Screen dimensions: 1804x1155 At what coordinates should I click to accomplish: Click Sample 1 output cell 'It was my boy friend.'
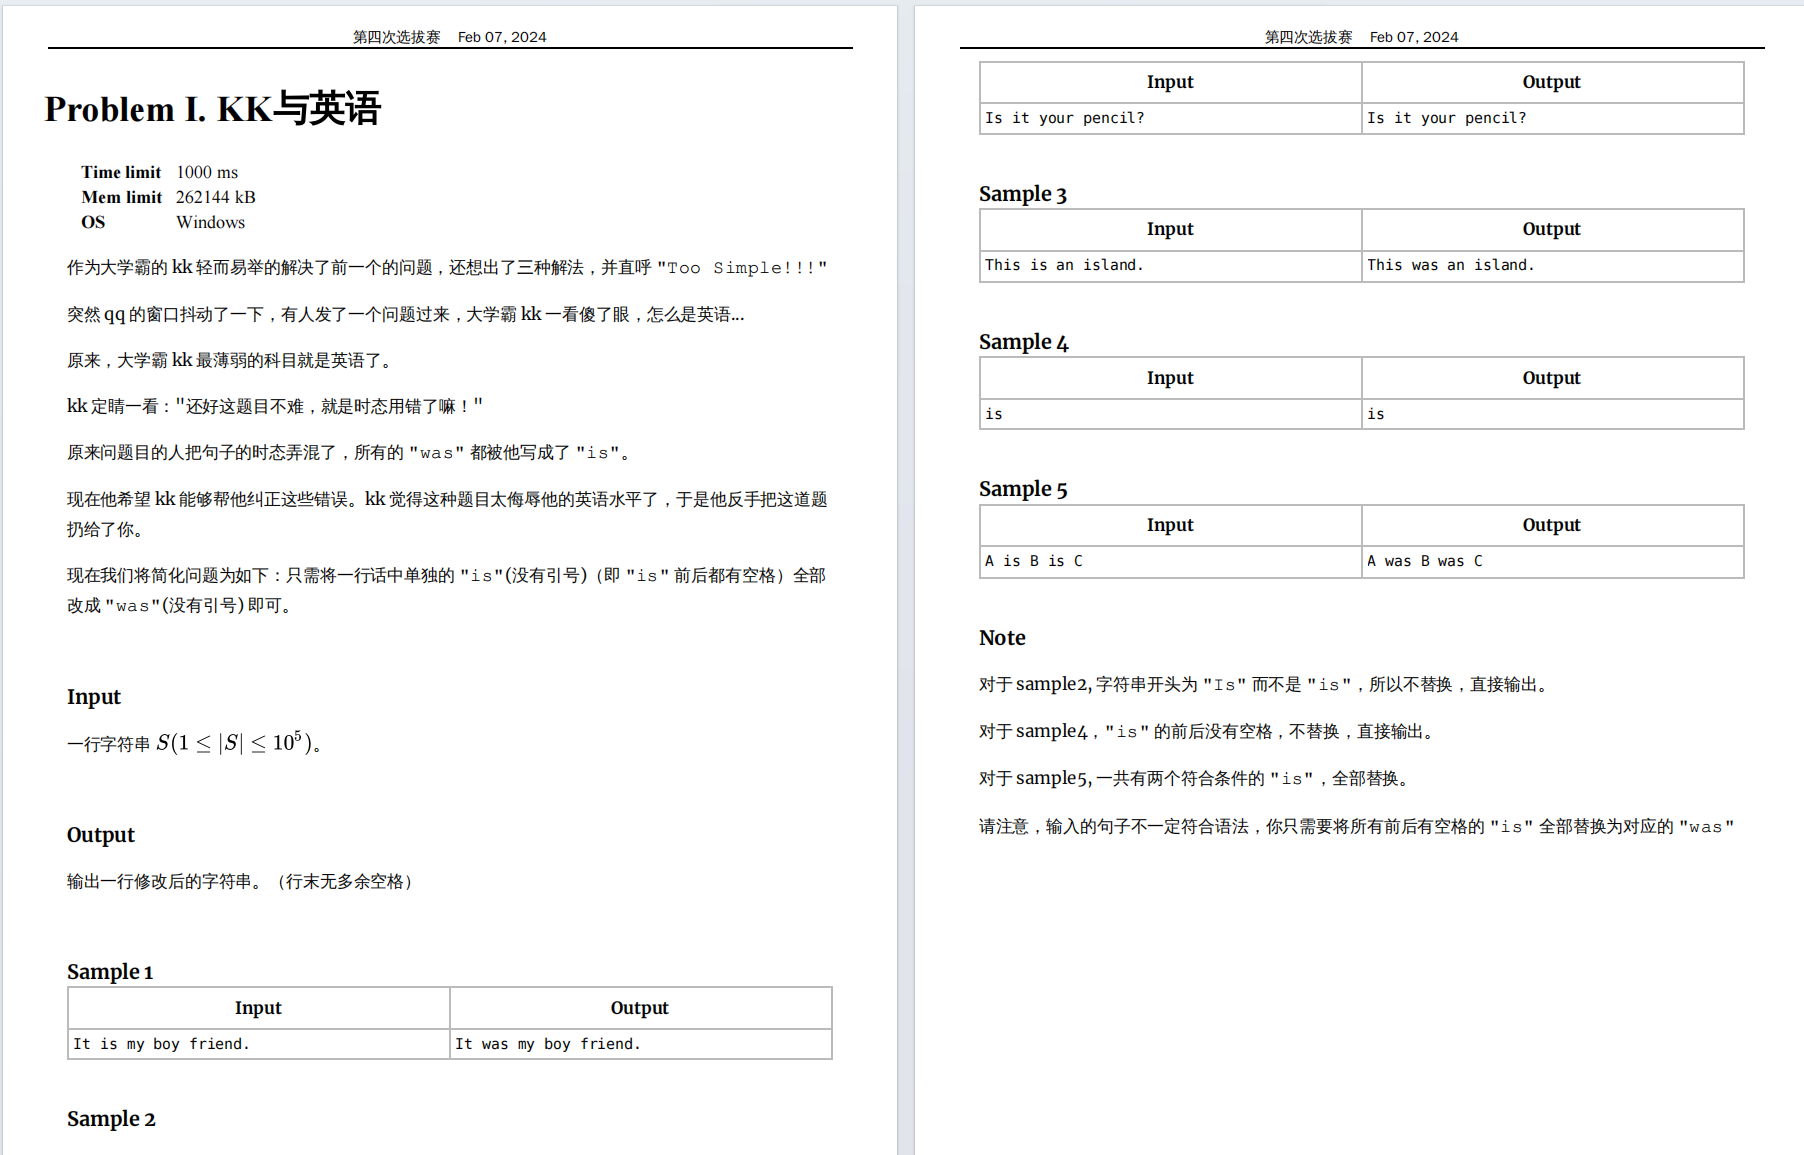point(641,1044)
